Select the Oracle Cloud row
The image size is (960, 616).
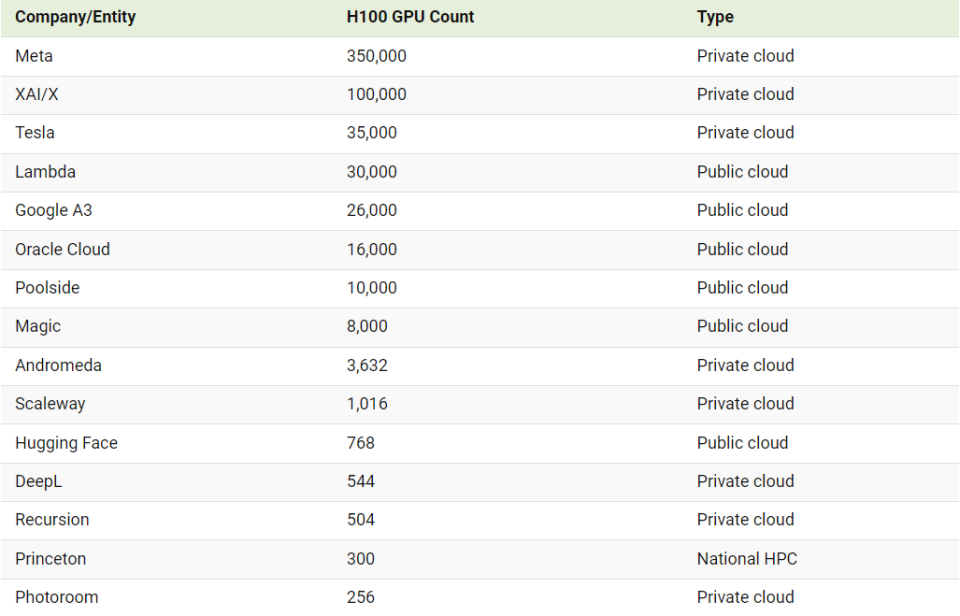coord(62,249)
